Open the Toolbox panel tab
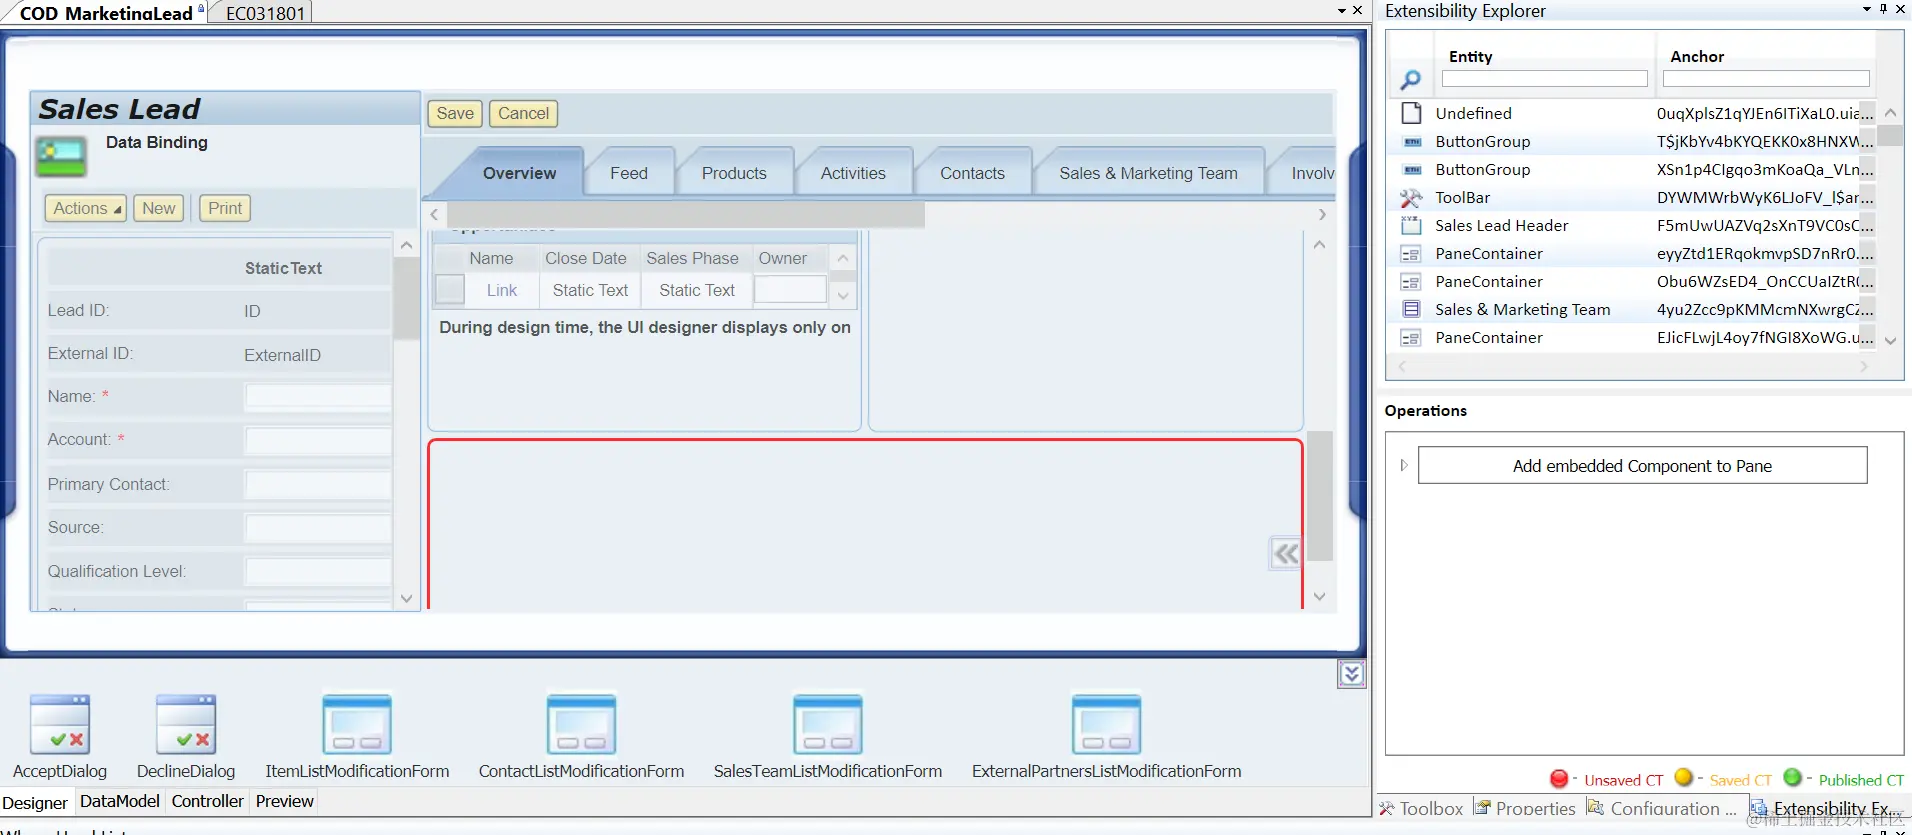1912x835 pixels. [x=1421, y=808]
